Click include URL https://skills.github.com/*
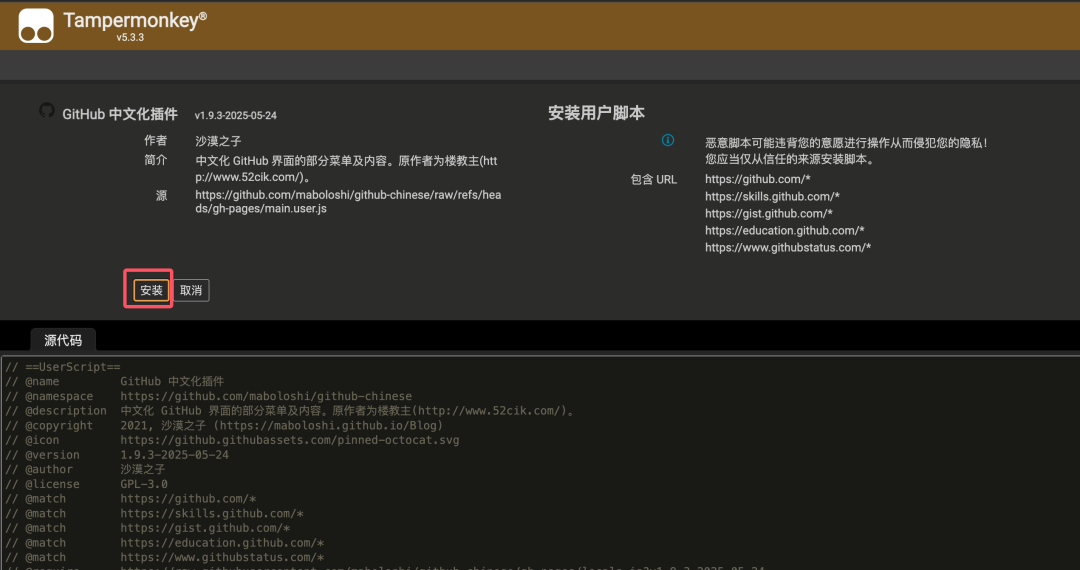The height and width of the screenshot is (570, 1080). pos(772,197)
